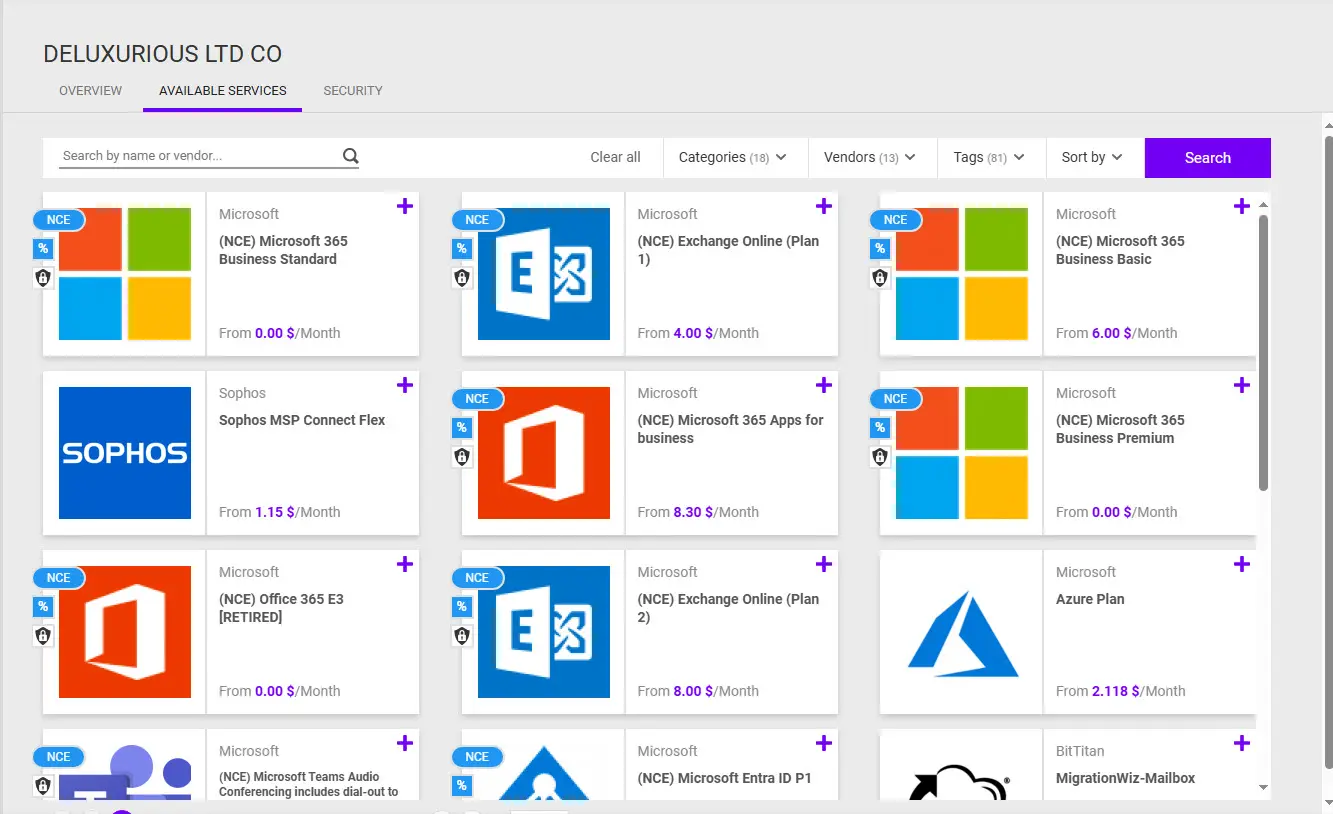The height and width of the screenshot is (814, 1333).
Task: Click the search magnifier icon
Action: click(350, 156)
